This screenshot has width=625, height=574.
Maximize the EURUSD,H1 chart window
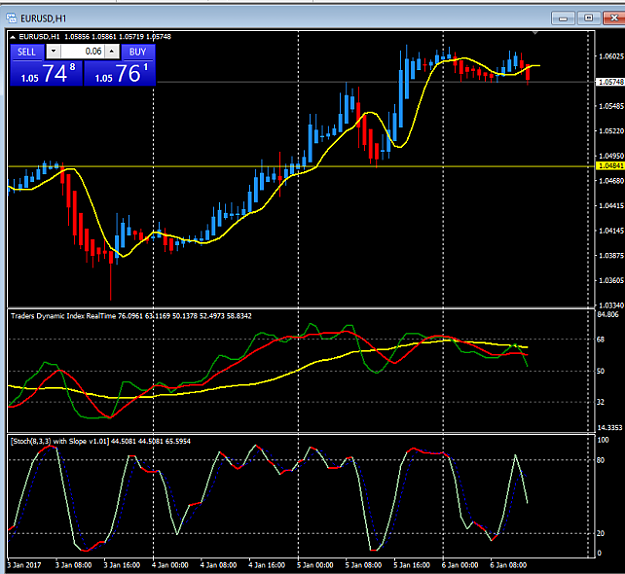[x=588, y=18]
